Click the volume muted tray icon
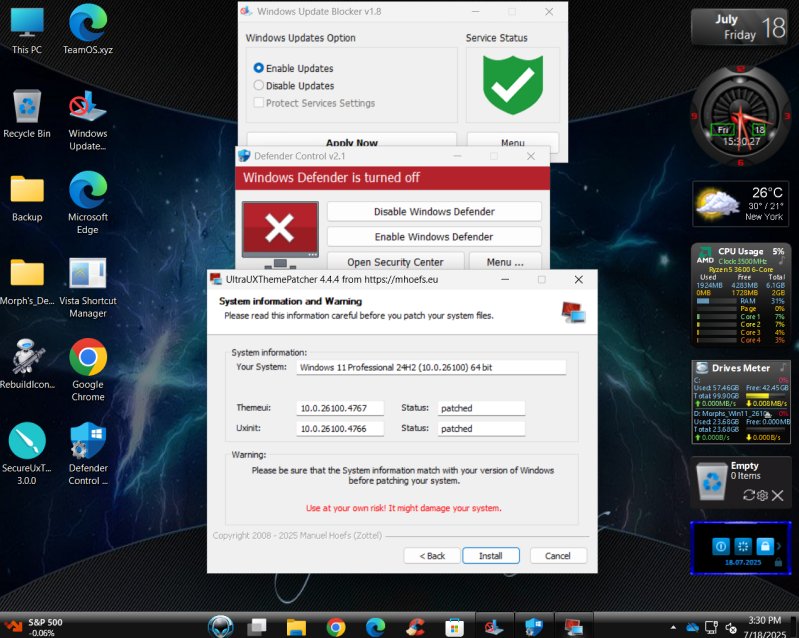799x638 pixels. (731, 628)
